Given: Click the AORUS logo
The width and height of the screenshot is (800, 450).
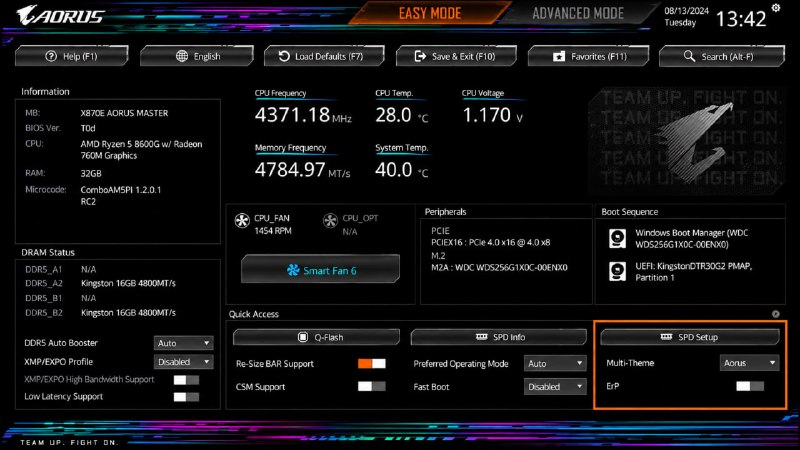Looking at the screenshot, I should [x=60, y=15].
